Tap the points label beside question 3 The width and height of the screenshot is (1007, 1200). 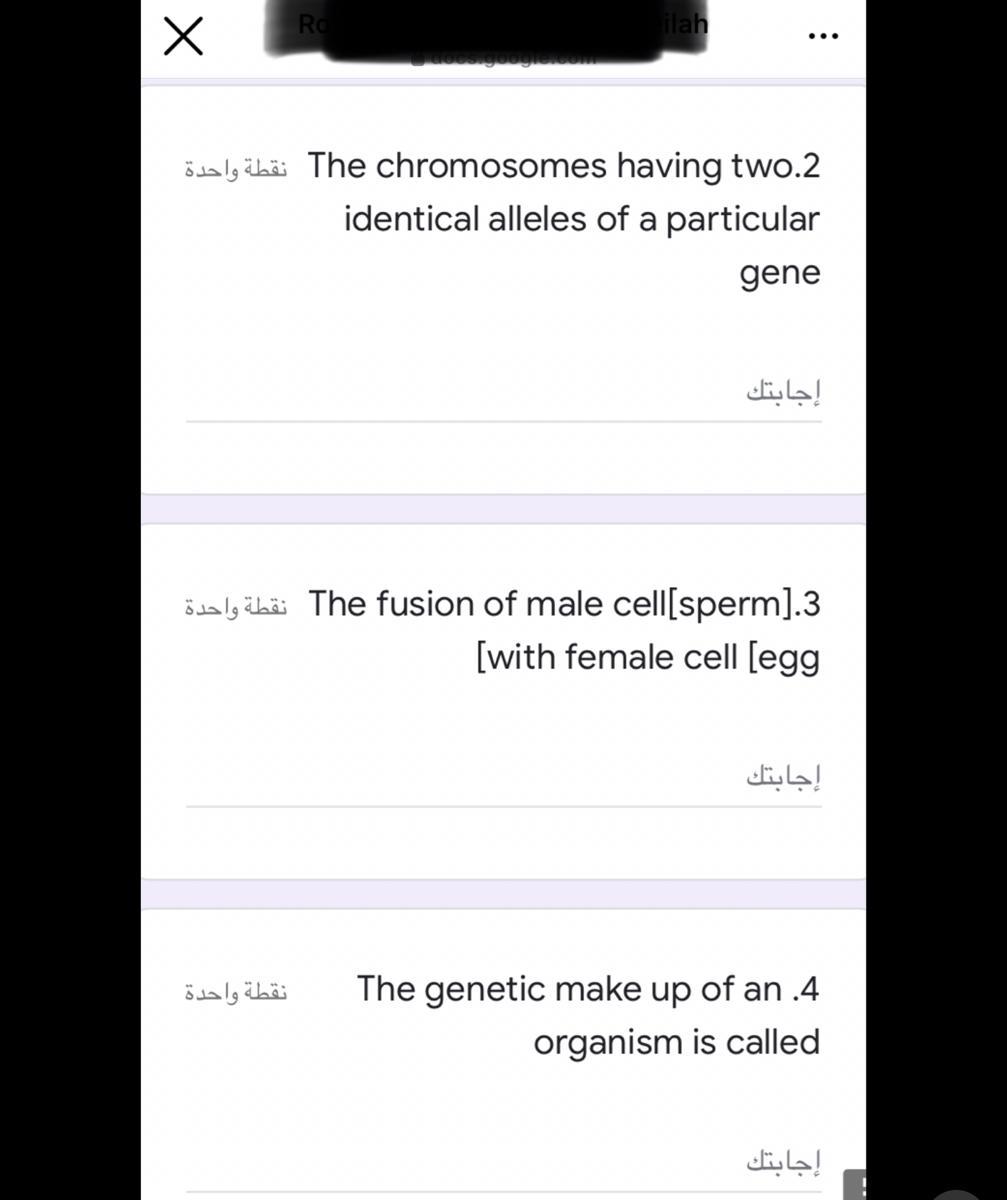236,605
